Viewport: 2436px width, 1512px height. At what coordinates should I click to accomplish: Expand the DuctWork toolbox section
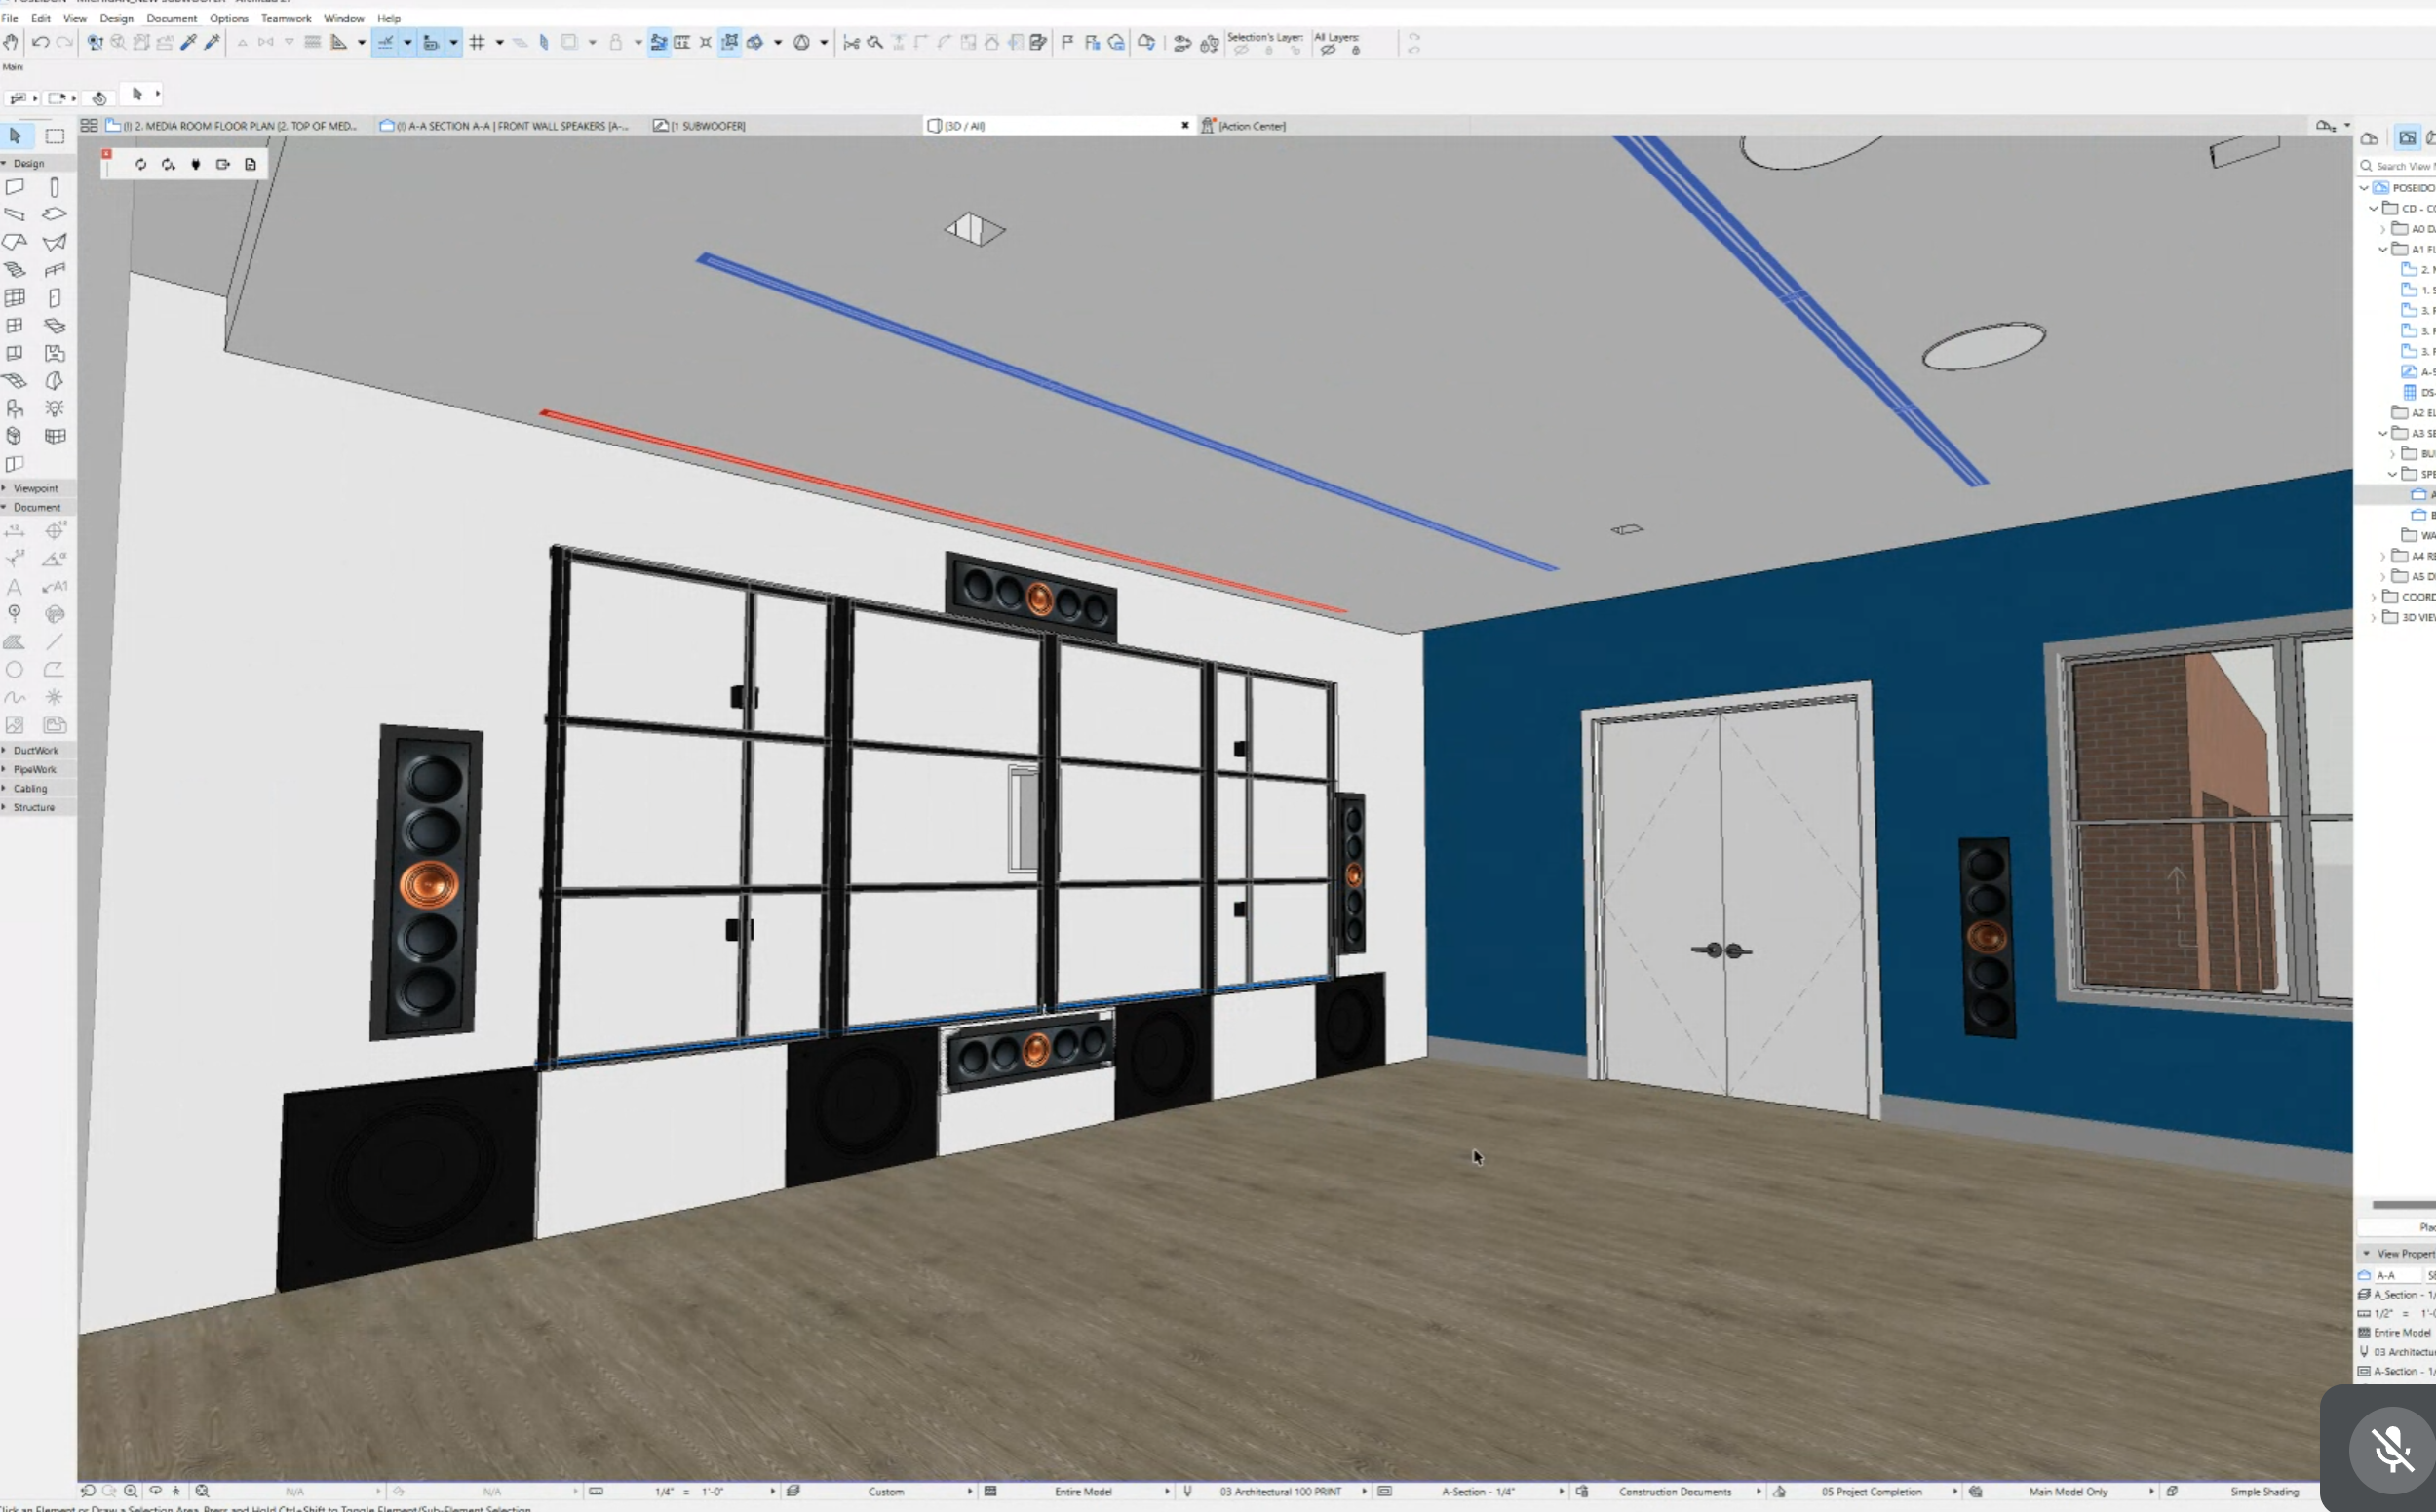(x=35, y=750)
